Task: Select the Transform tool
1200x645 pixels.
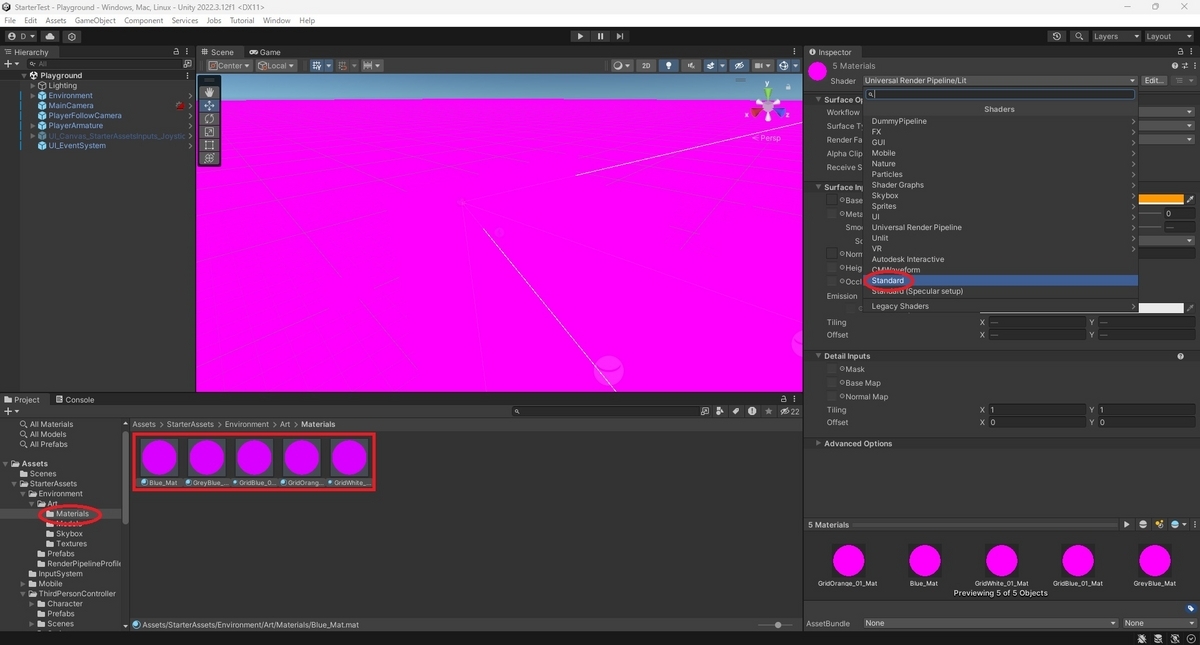Action: (209, 158)
